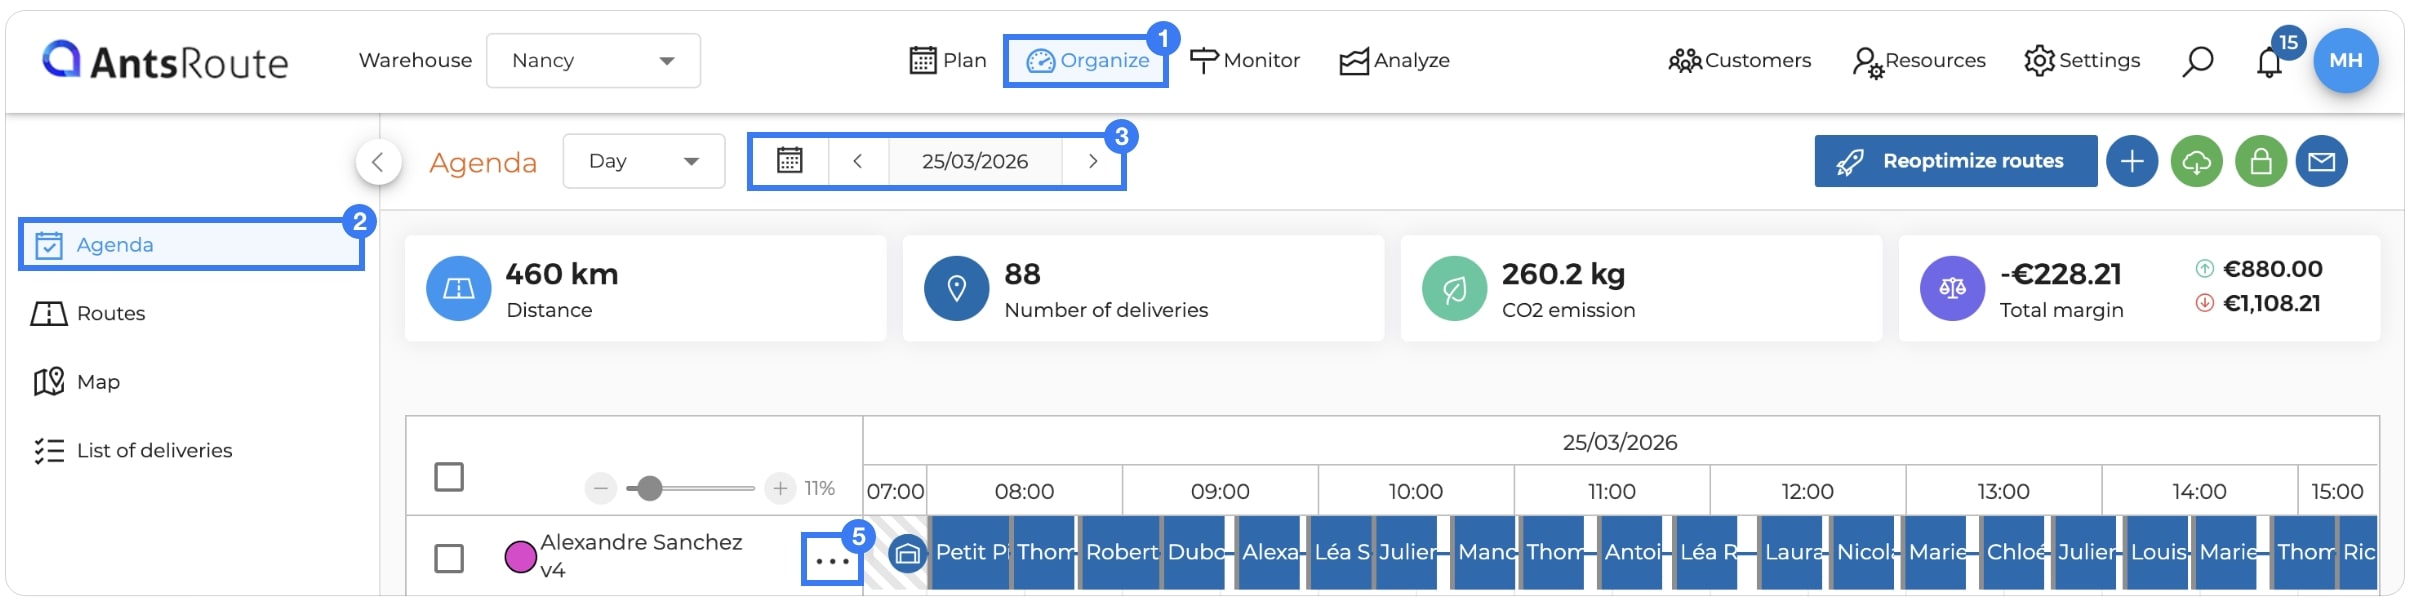Open Alexandre Sanchez three-dot menu
This screenshot has width=2410, height=606.
[x=832, y=561]
